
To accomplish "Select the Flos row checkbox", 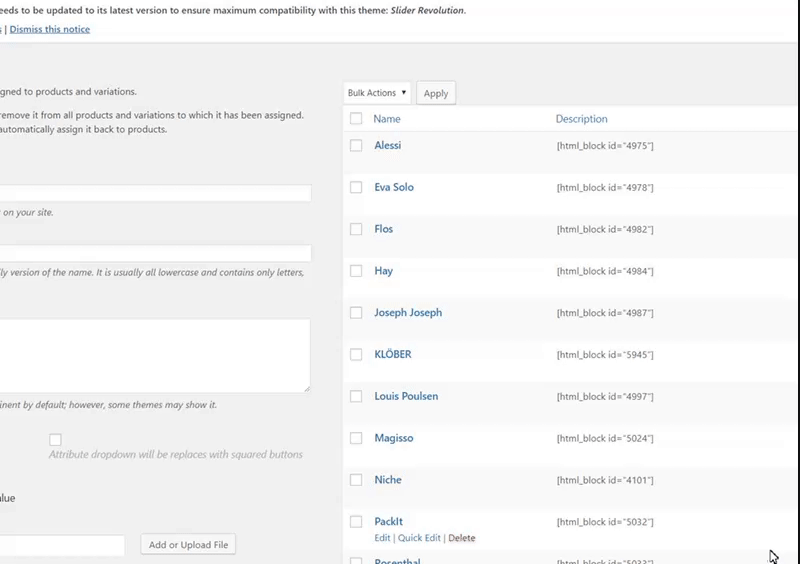I will point(356,229).
